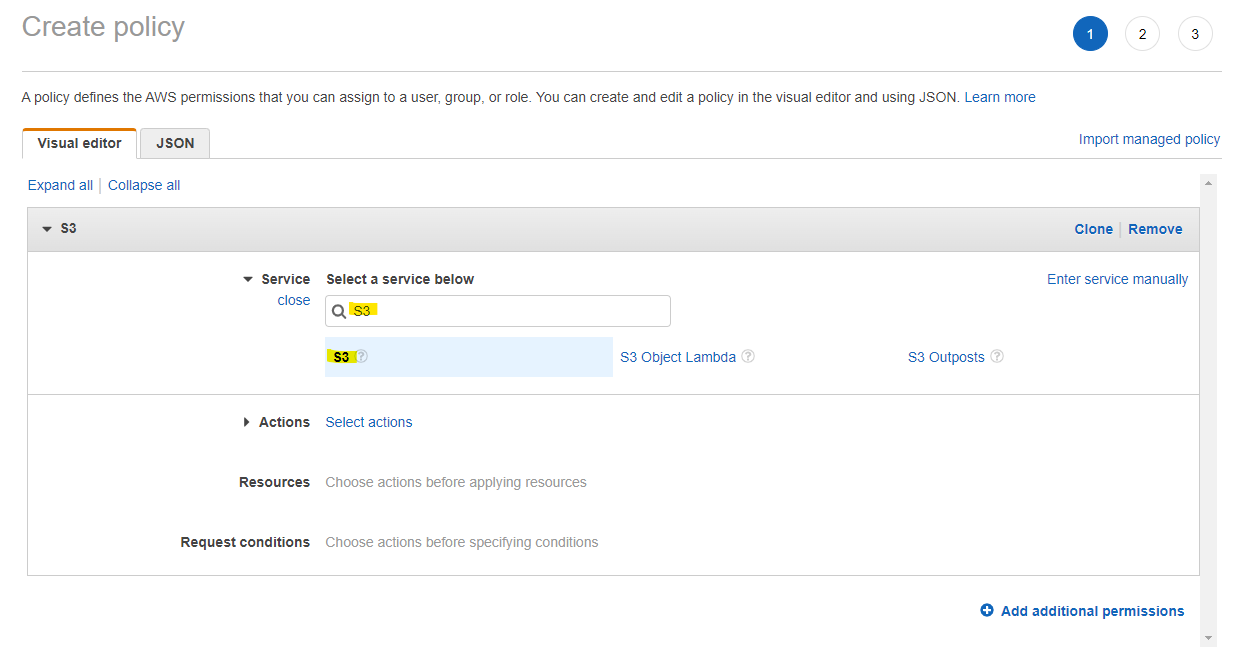The image size is (1244, 667).
Task: Select step 2 circle at top right
Action: (x=1142, y=33)
